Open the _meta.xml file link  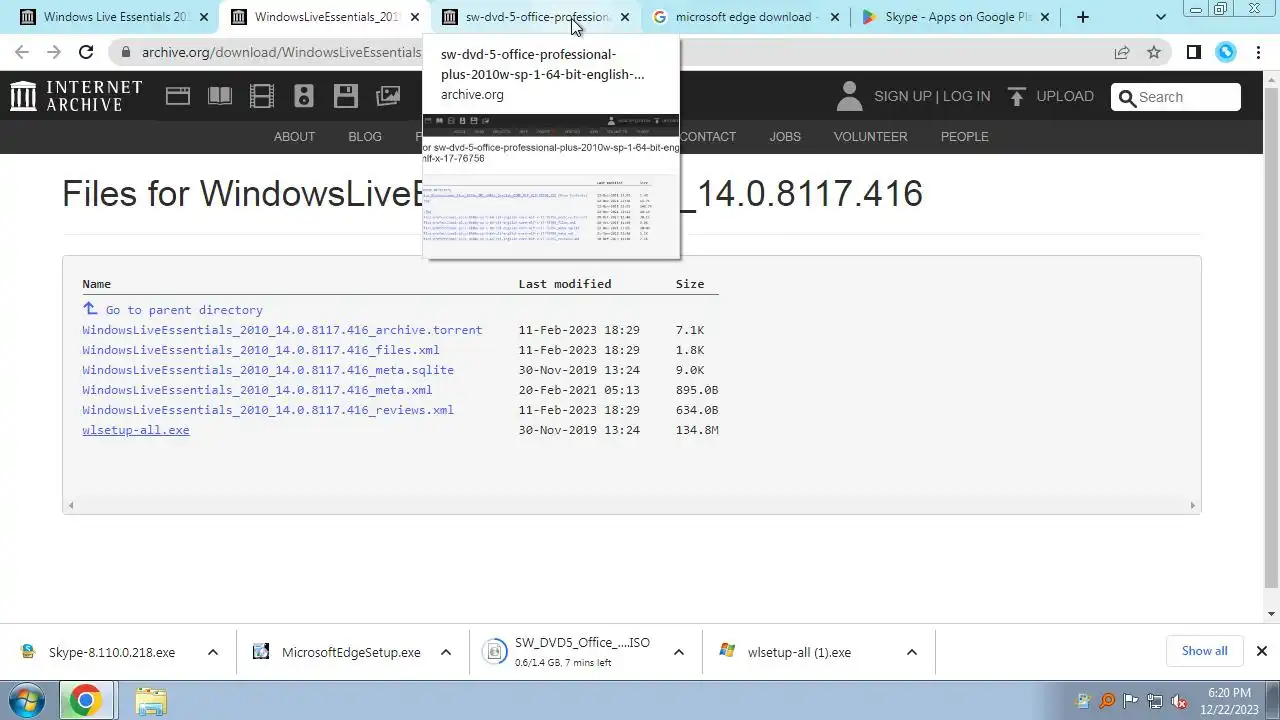tap(257, 390)
